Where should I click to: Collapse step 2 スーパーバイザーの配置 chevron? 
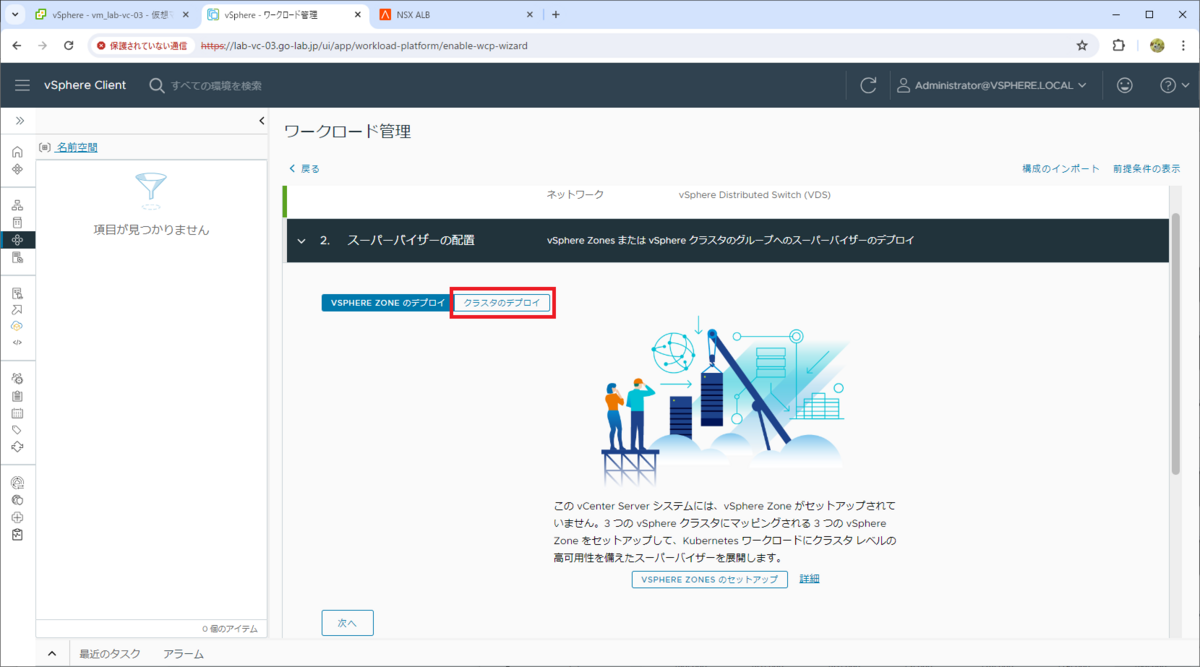[x=302, y=241]
